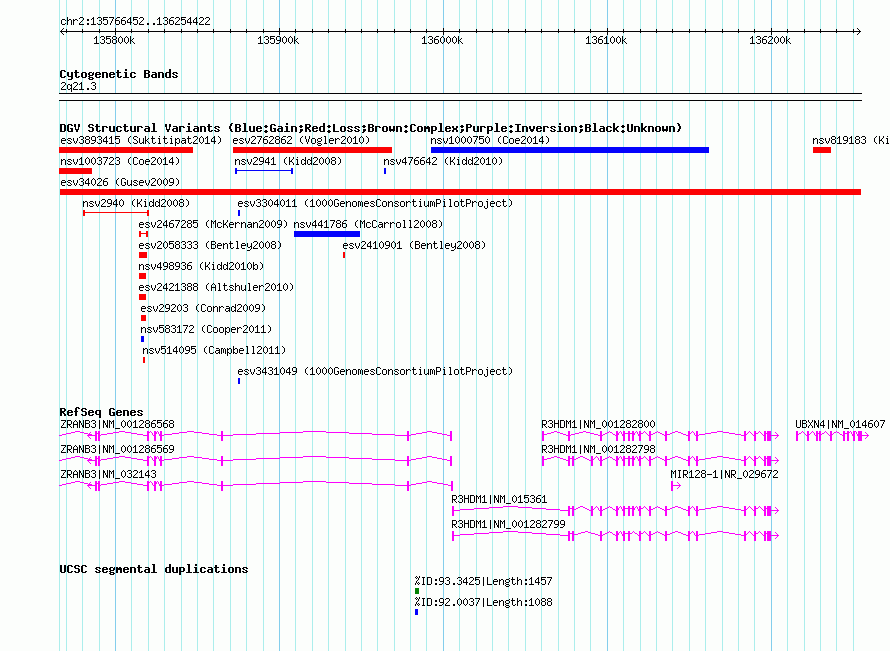The image size is (890, 651).
Task: Click the 136000k ruler tick label
Action: click(442, 40)
